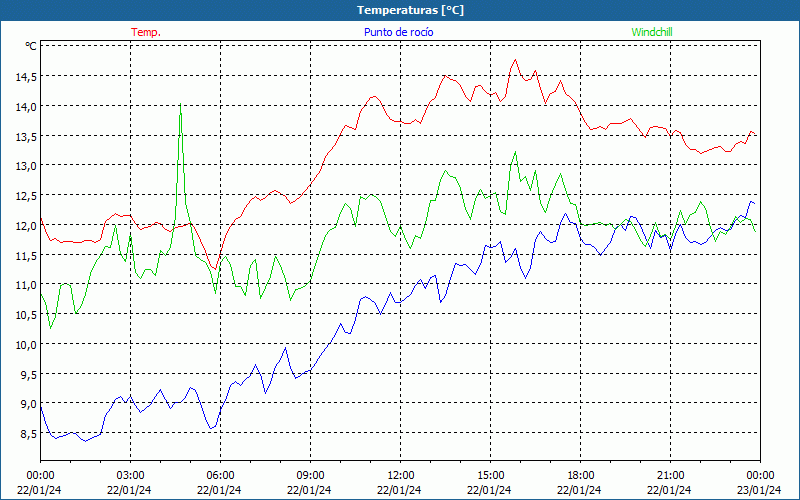Click the 13,5 y-axis value

point(26,136)
